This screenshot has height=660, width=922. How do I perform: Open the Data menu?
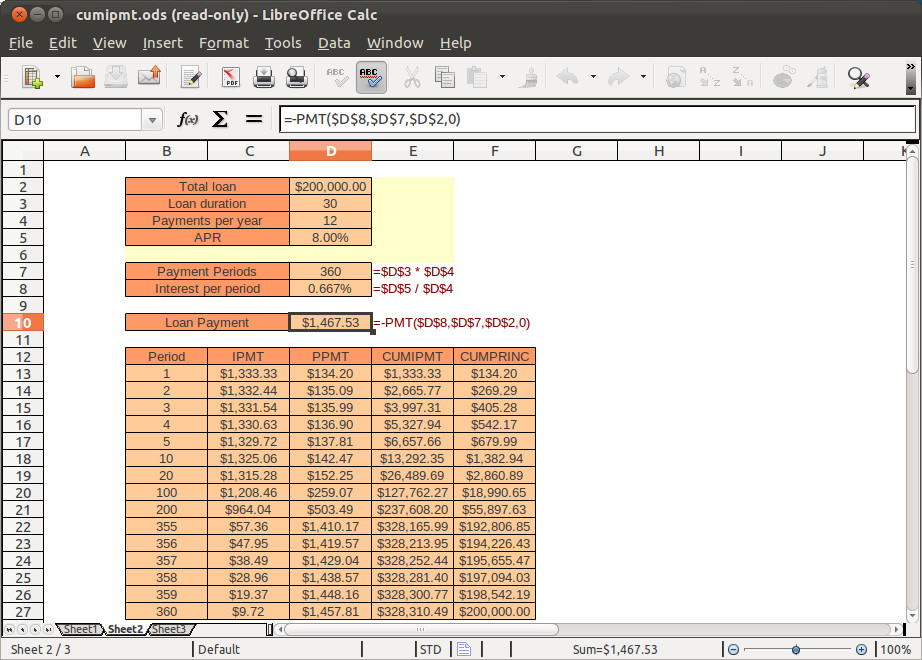pyautogui.click(x=334, y=43)
